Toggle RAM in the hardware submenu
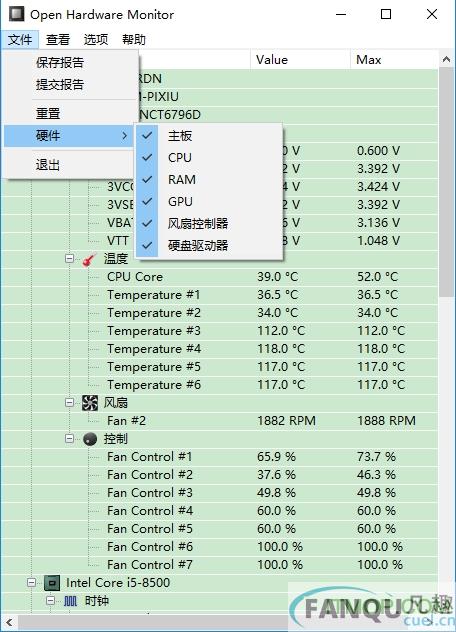This screenshot has width=456, height=632. [x=208, y=179]
